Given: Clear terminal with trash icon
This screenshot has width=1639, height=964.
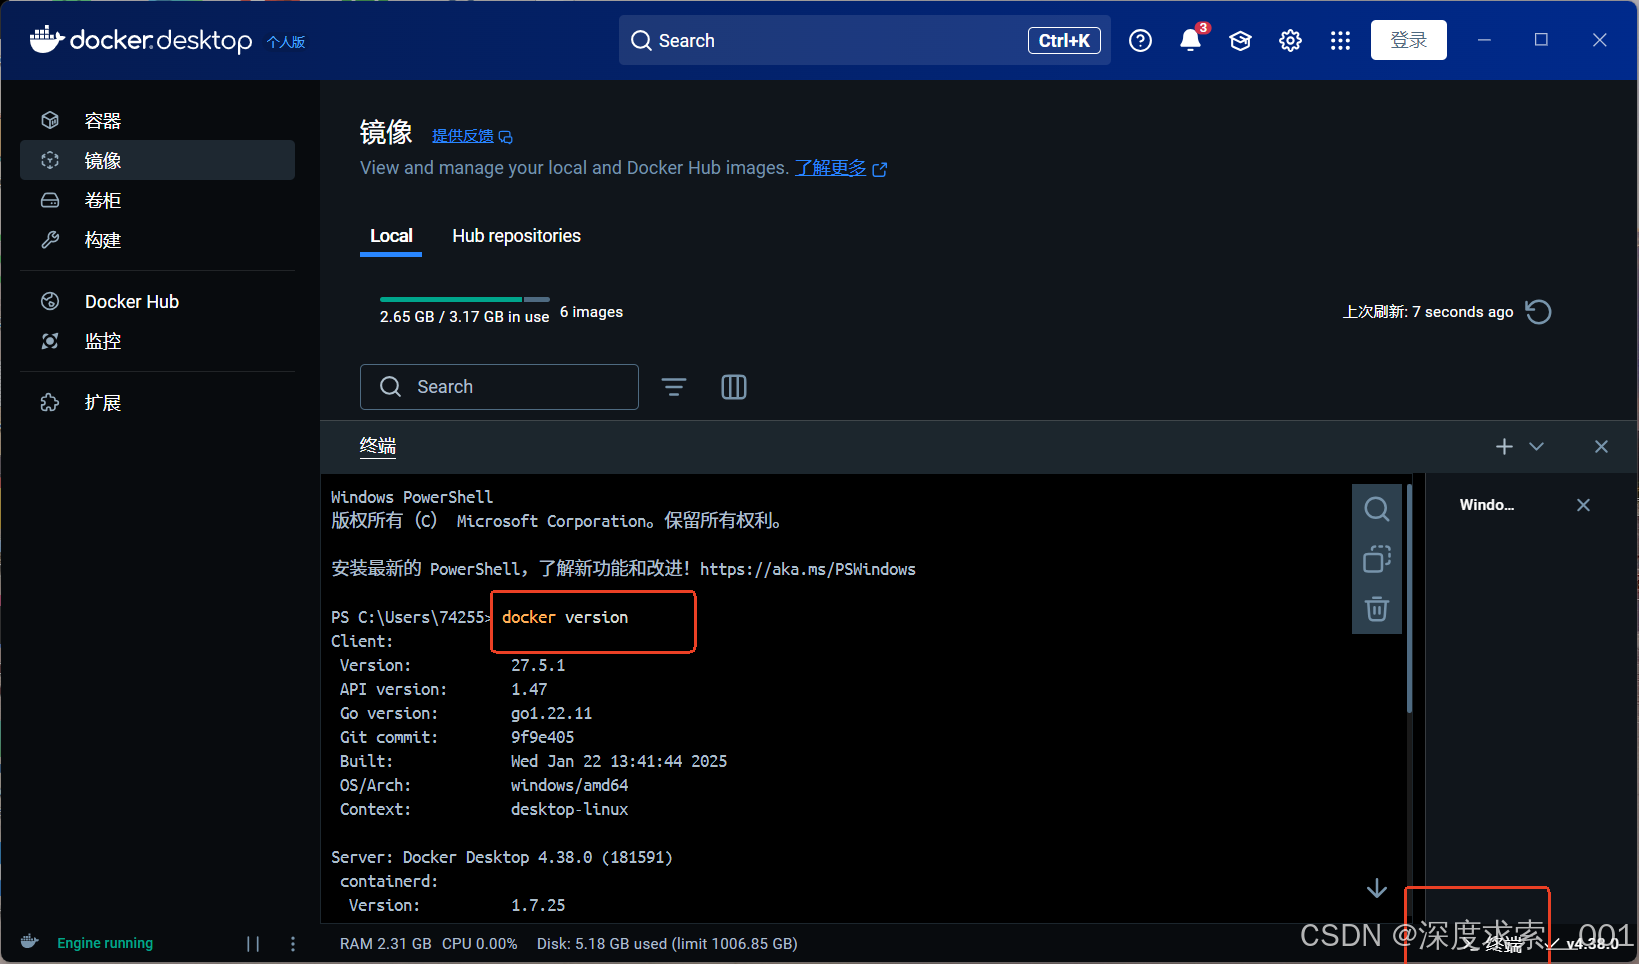Looking at the screenshot, I should 1377,609.
